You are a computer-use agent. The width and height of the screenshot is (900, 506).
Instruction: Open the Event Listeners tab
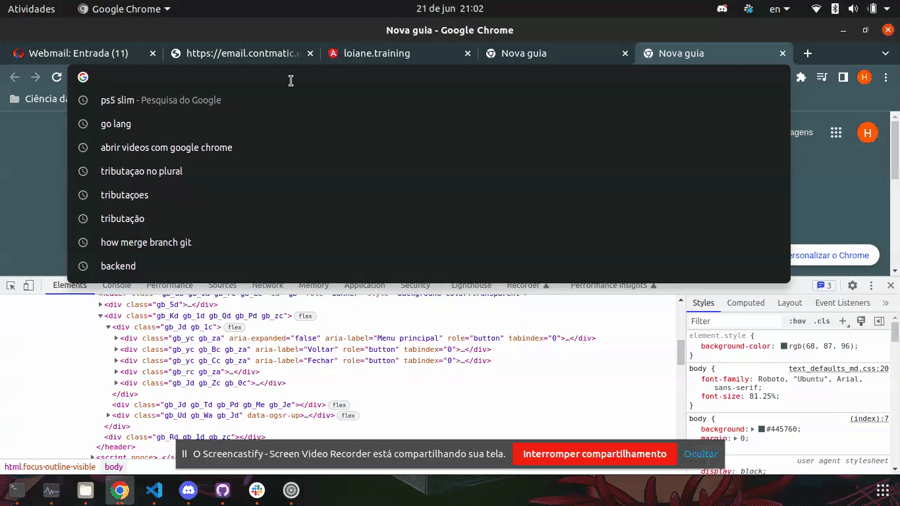coord(842,303)
